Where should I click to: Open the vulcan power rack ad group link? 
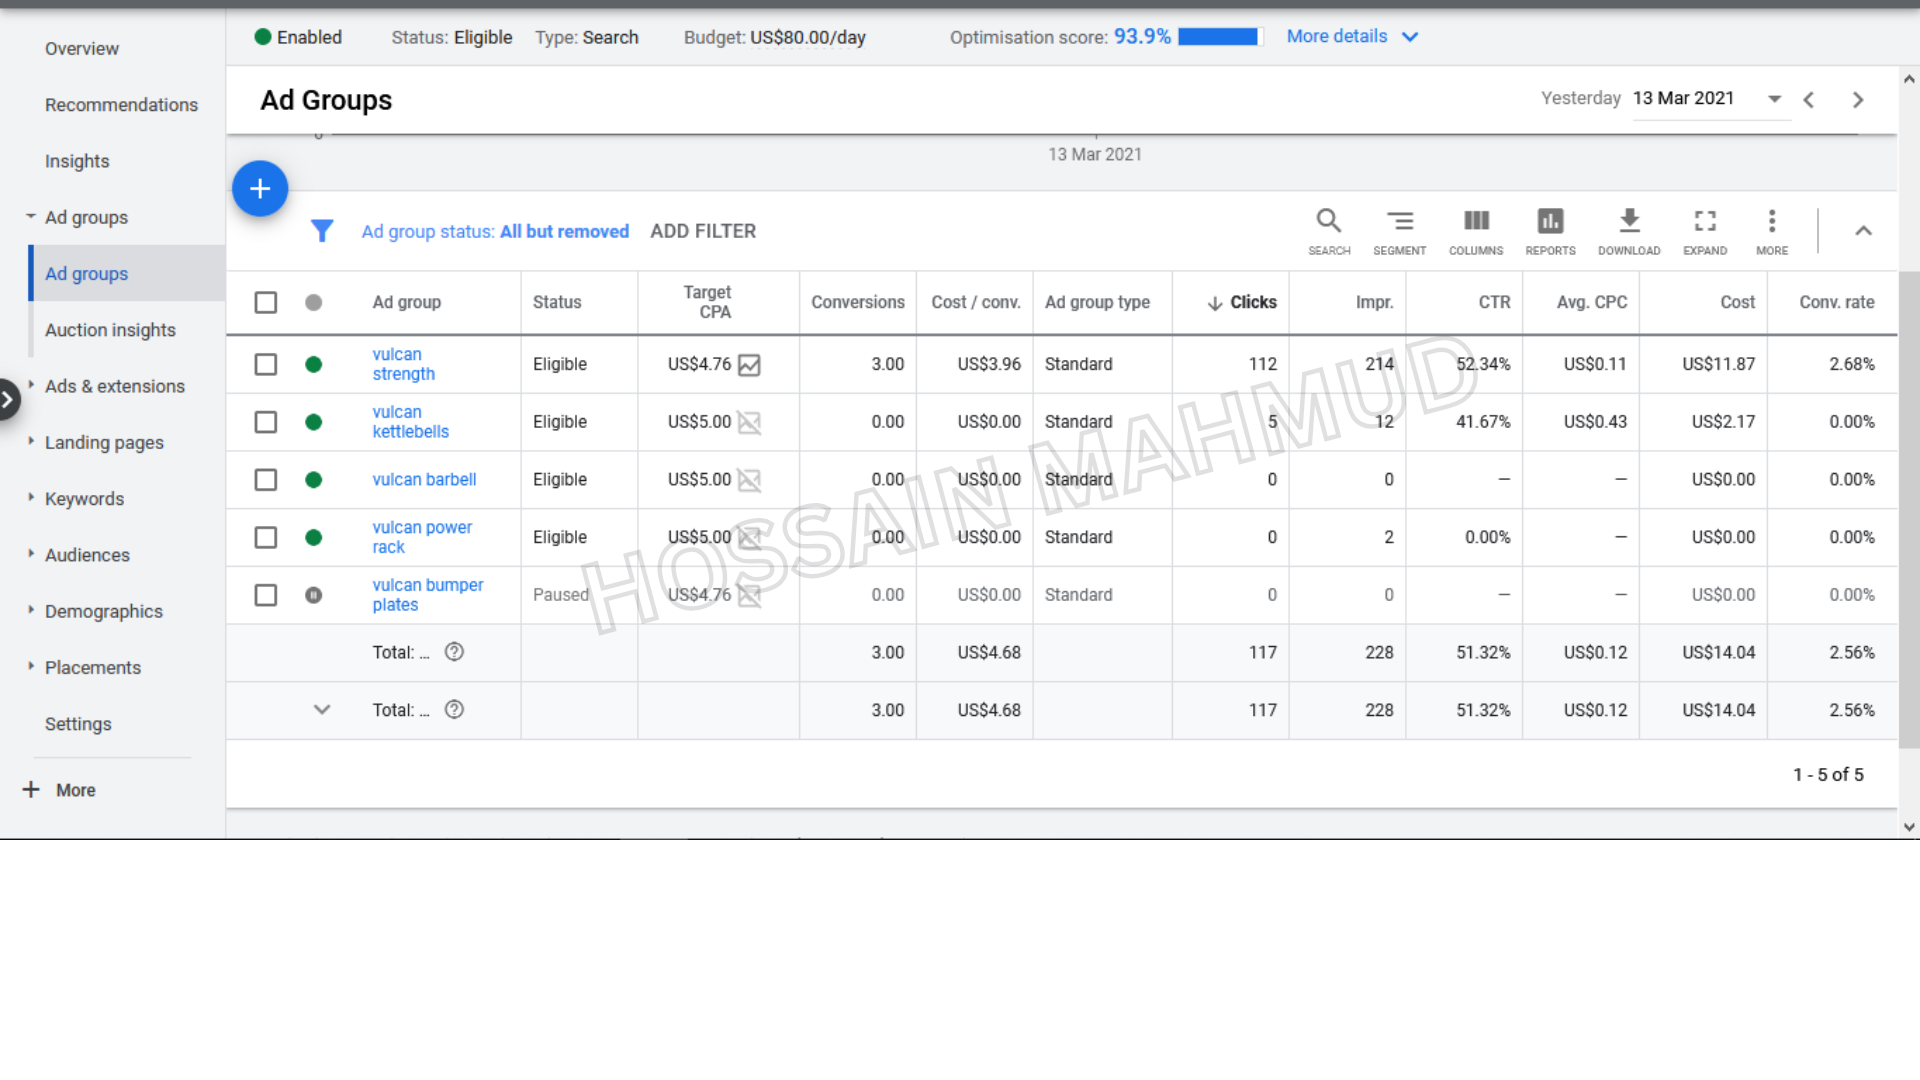point(422,537)
